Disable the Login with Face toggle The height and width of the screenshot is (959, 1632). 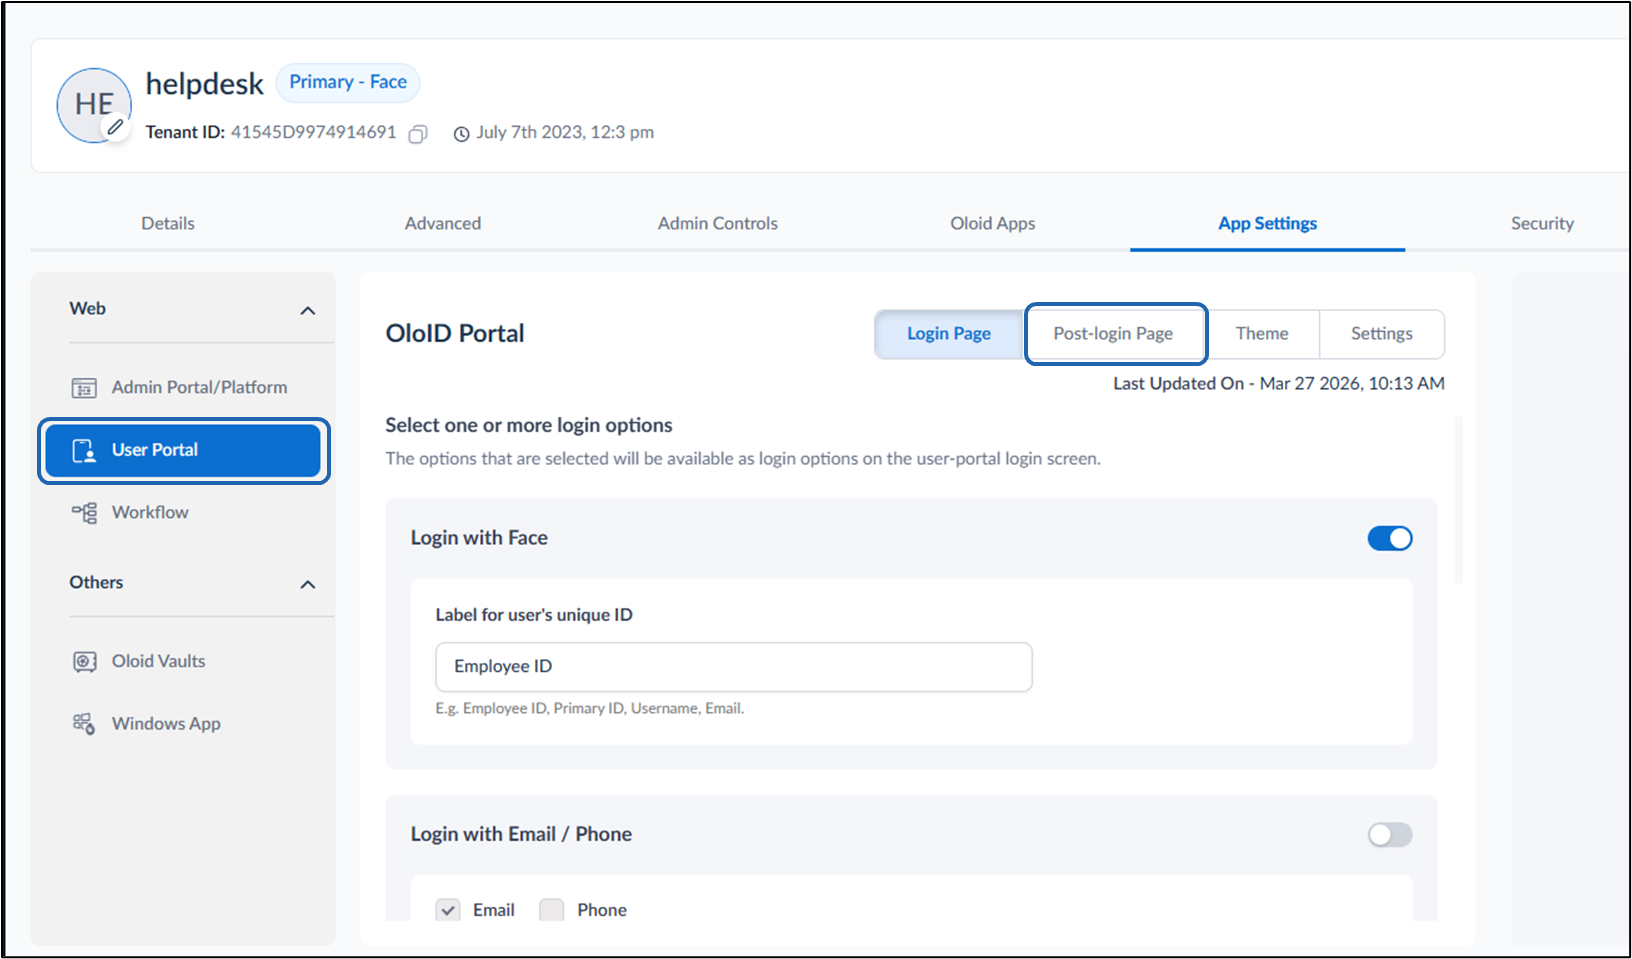click(x=1390, y=538)
